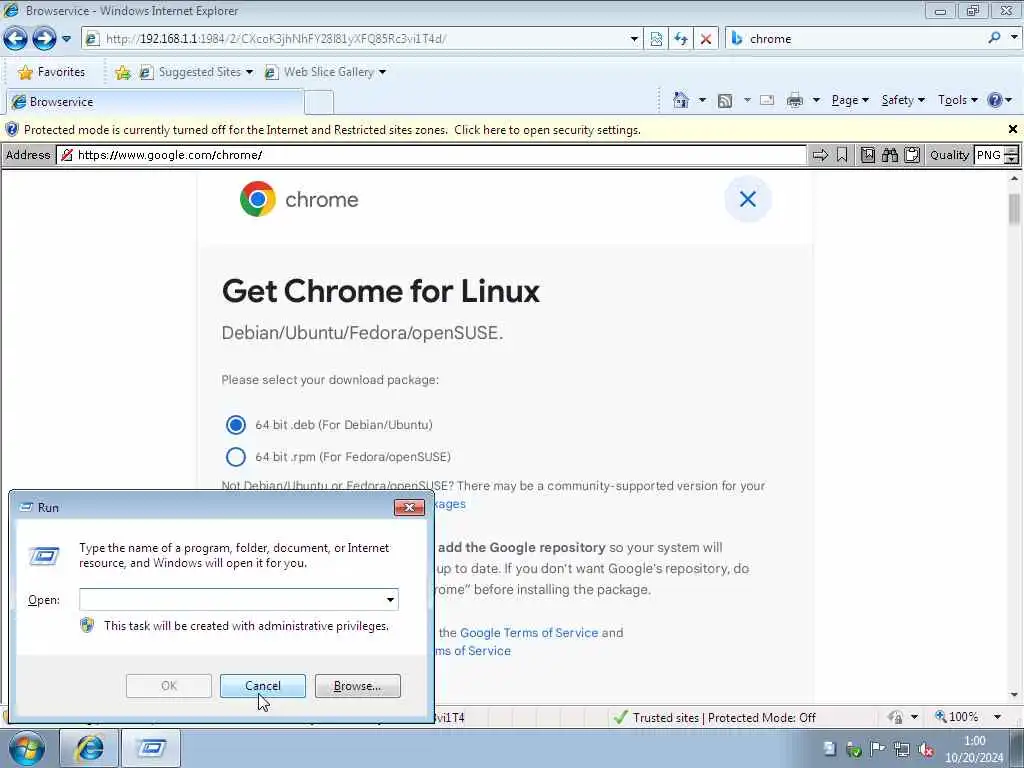1024x768 pixels.
Task: Select 64 bit .rpm radio option
Action: [x=236, y=456]
